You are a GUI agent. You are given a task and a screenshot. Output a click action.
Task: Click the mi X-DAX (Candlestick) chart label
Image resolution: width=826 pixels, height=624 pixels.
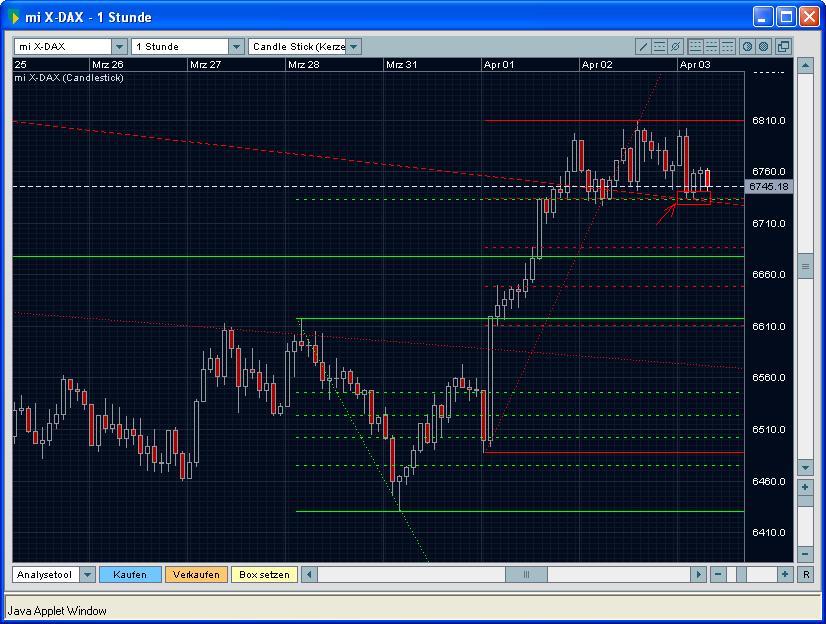pos(69,78)
